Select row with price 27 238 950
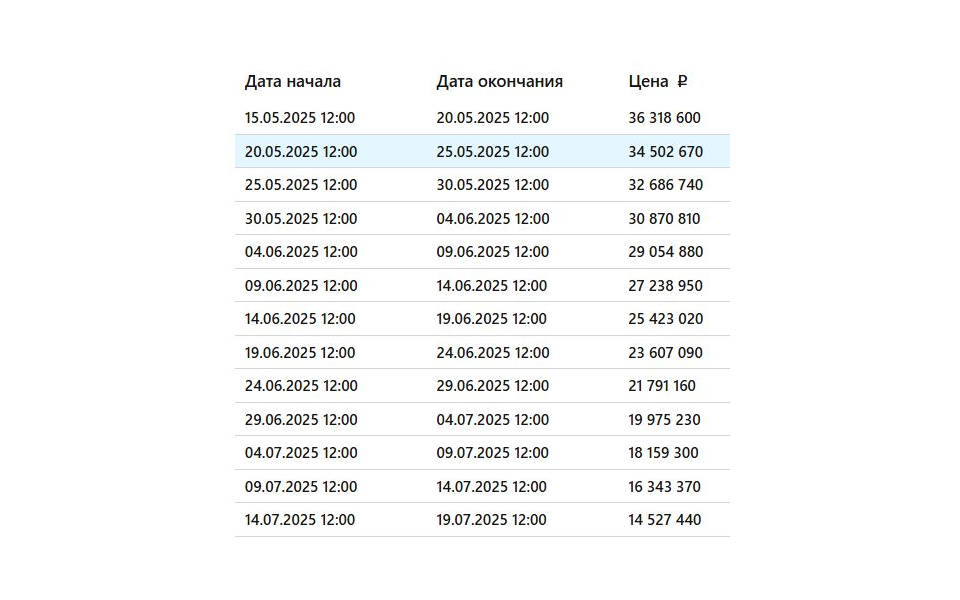 click(x=482, y=285)
